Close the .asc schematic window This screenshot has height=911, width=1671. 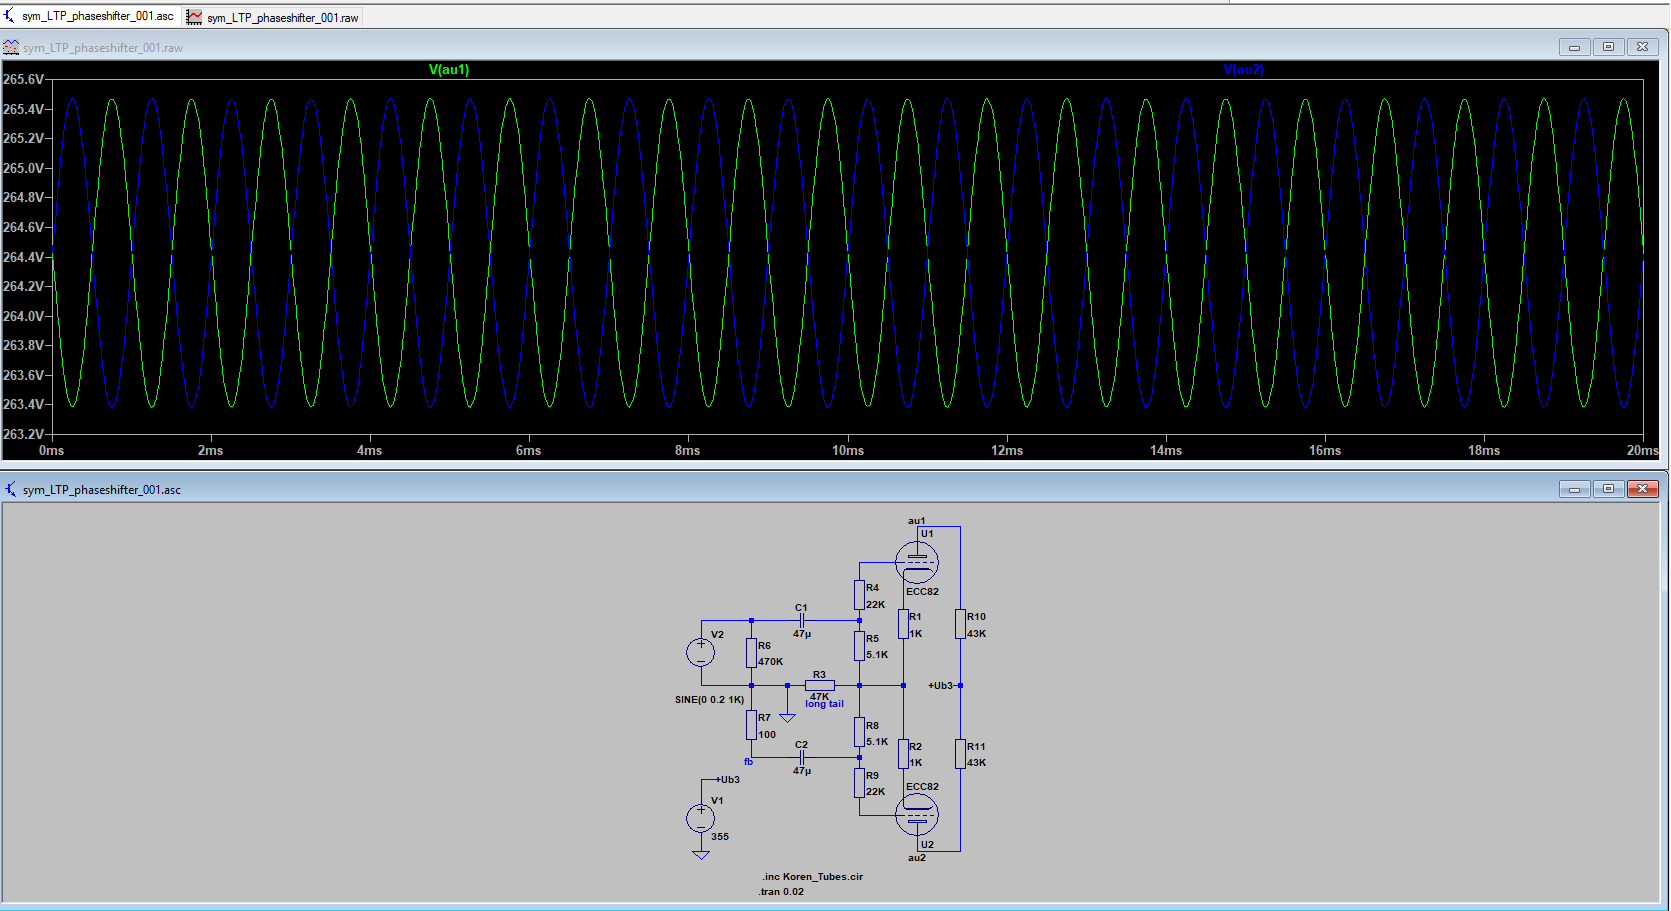1642,489
